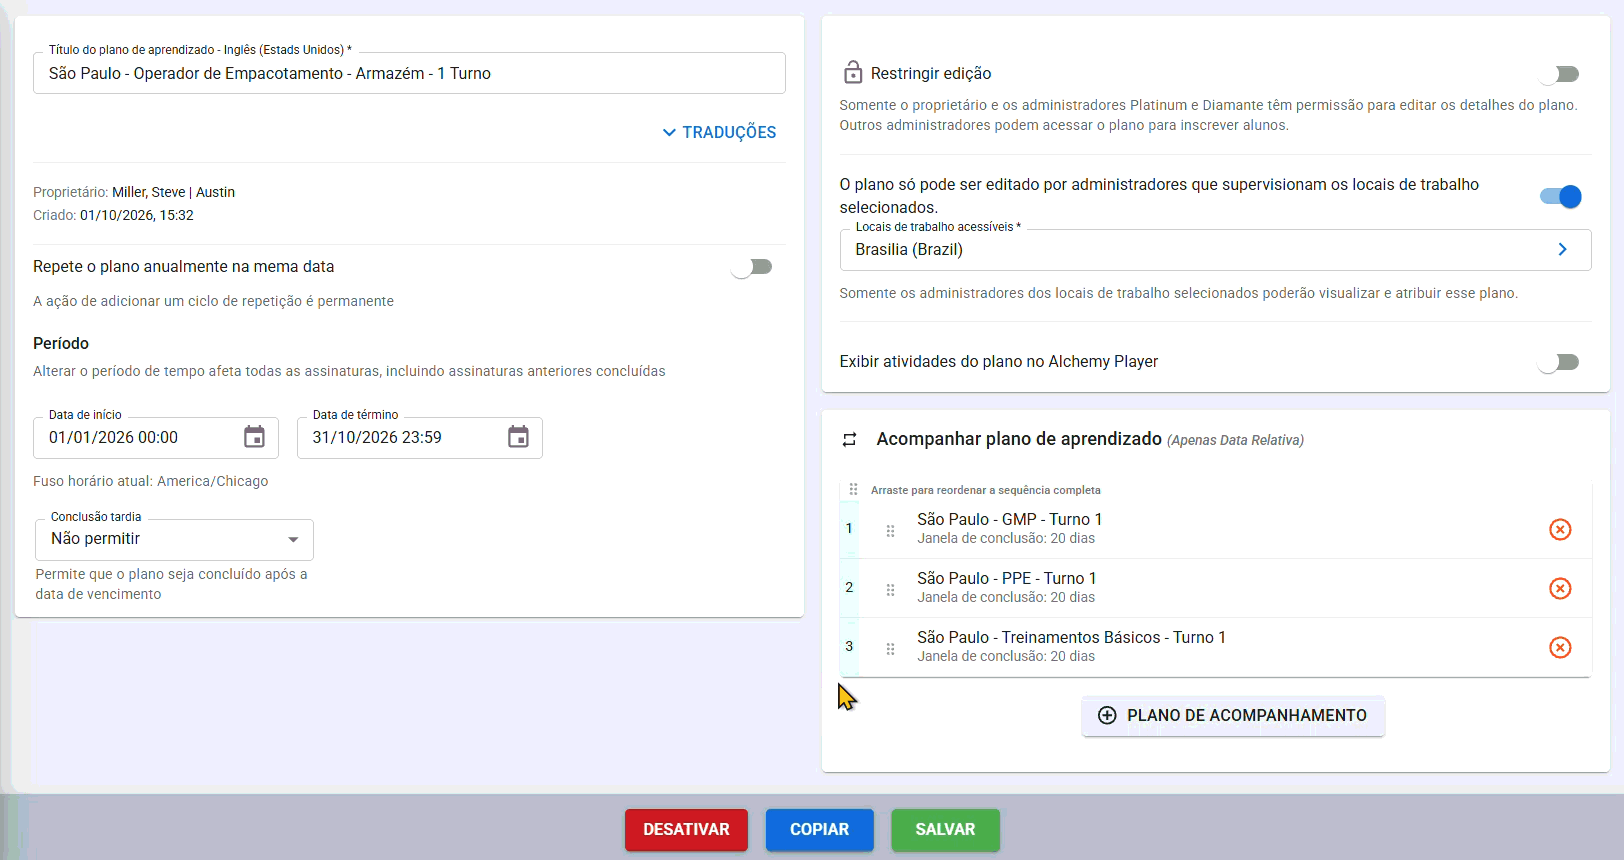Click the COPIAR button
Screen dimensions: 1624x860
coord(819,830)
